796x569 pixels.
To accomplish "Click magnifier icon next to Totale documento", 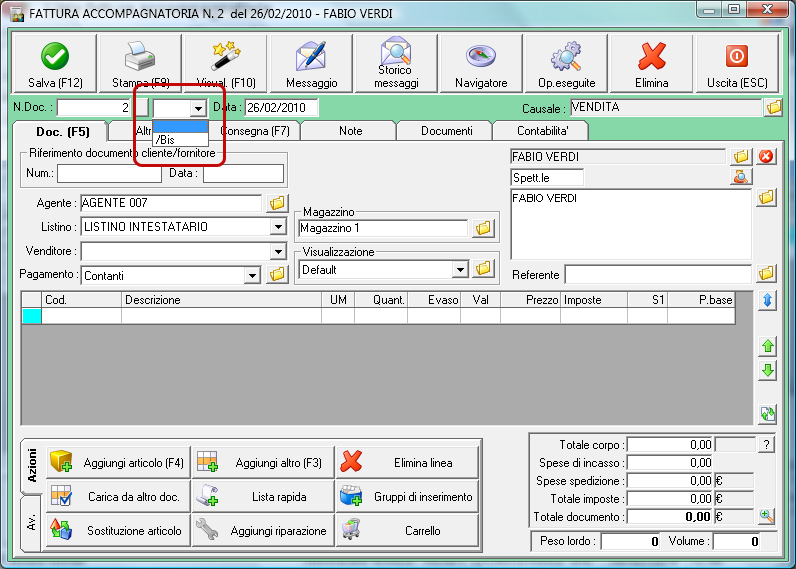I will (x=766, y=517).
